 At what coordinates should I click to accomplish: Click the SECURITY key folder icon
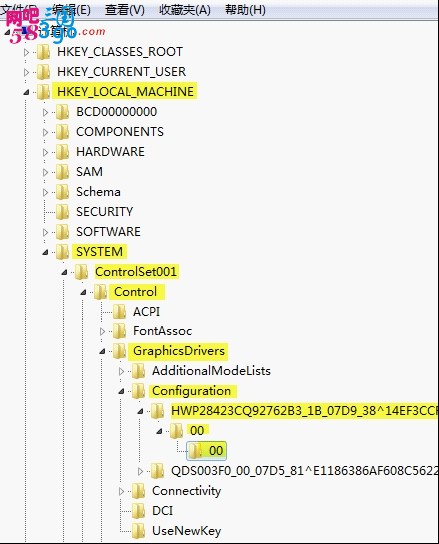pos(62,212)
